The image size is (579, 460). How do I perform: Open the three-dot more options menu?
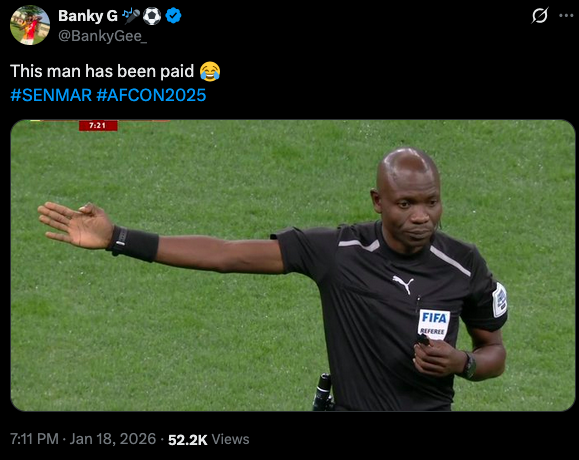(x=566, y=16)
